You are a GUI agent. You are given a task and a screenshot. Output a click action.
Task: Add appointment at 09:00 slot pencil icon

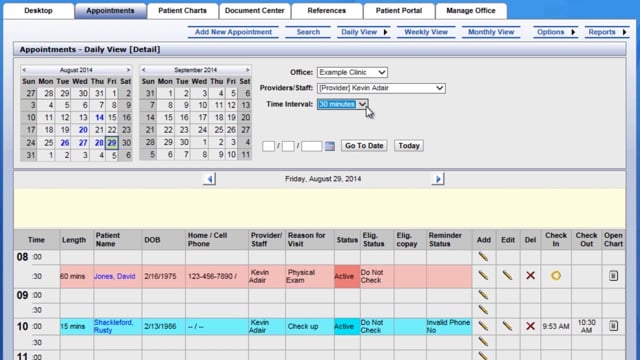(483, 295)
